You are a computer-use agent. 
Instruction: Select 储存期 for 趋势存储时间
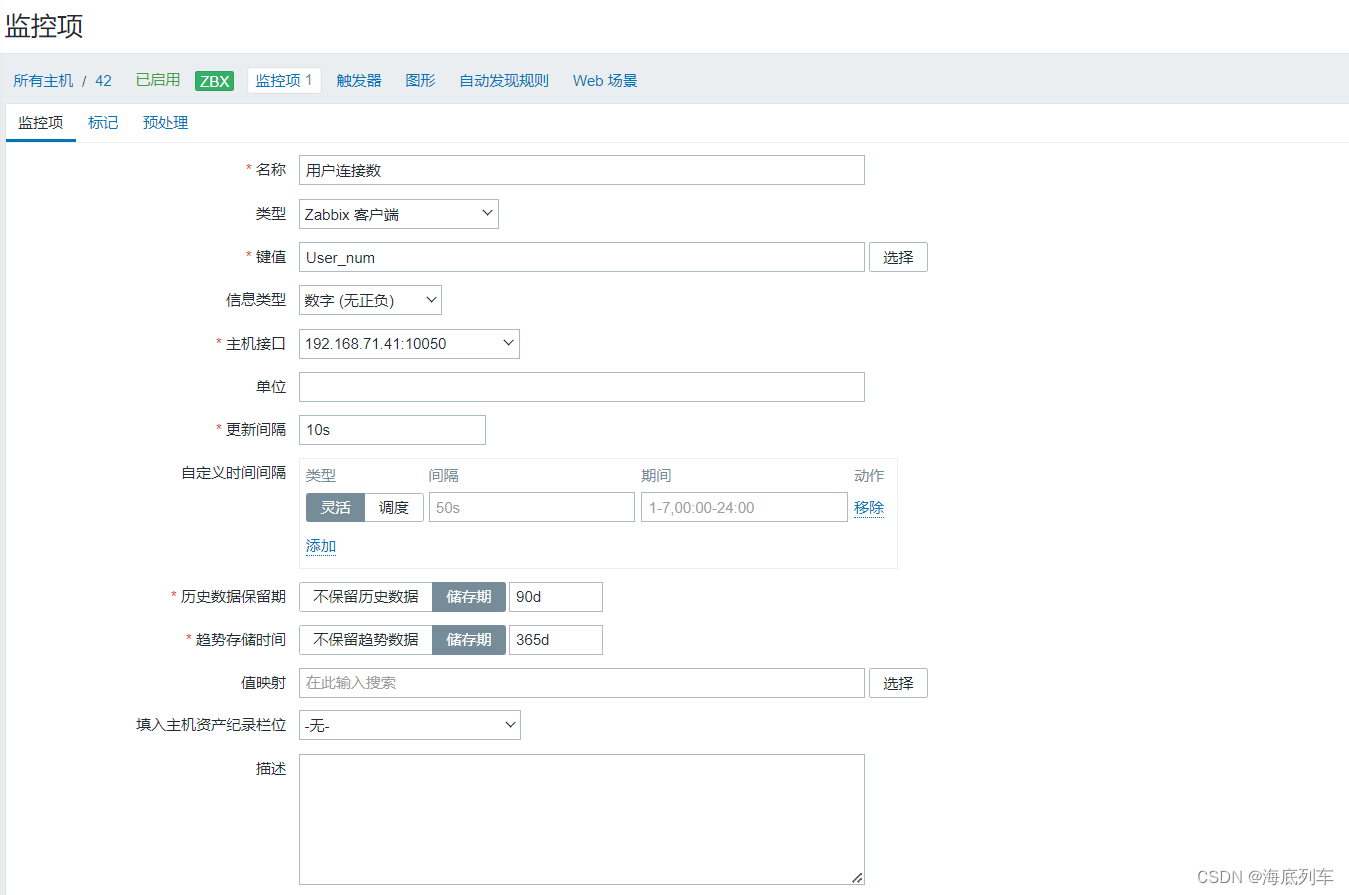click(x=469, y=640)
